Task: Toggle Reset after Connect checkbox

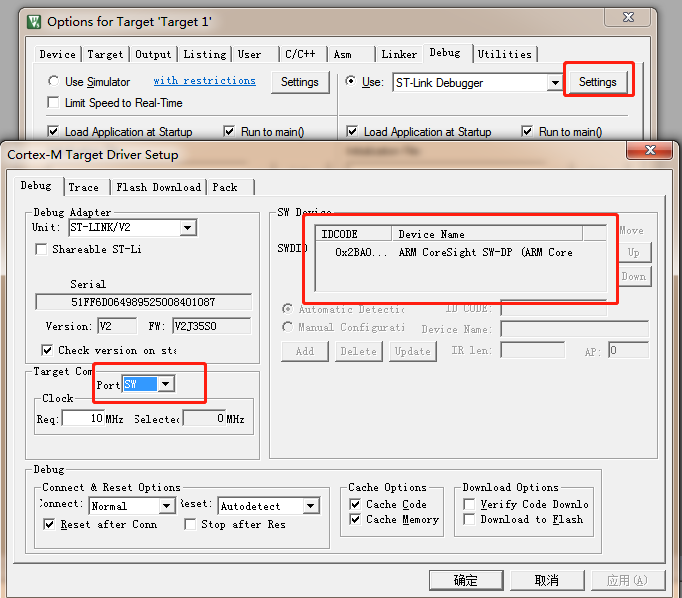Action: [x=49, y=524]
